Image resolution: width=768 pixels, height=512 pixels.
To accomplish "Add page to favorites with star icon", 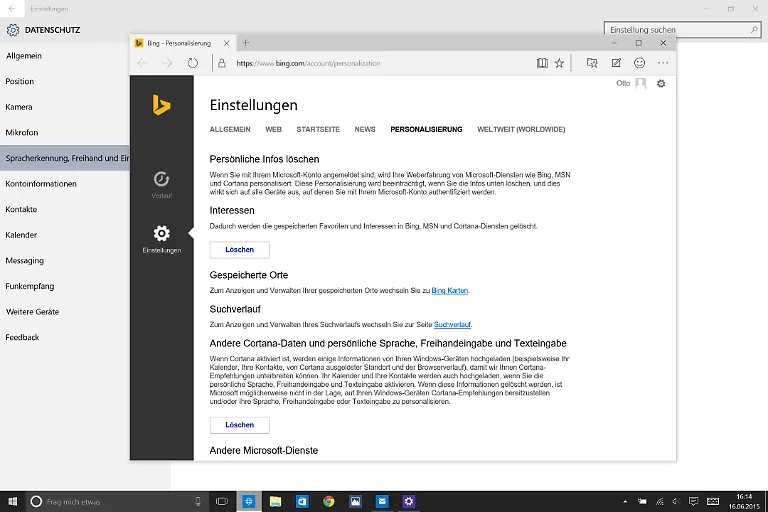I will [559, 63].
